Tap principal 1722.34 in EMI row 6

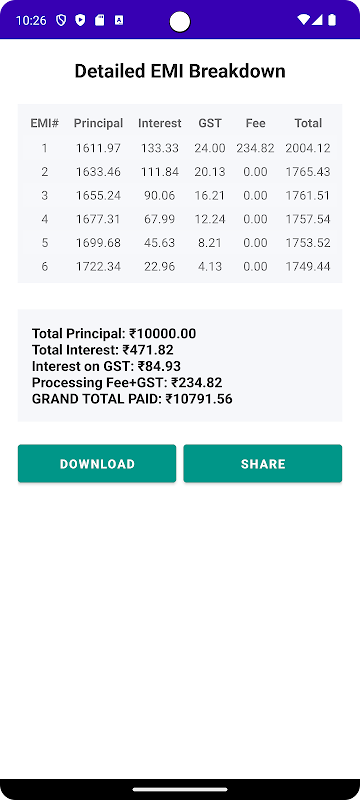click(98, 266)
